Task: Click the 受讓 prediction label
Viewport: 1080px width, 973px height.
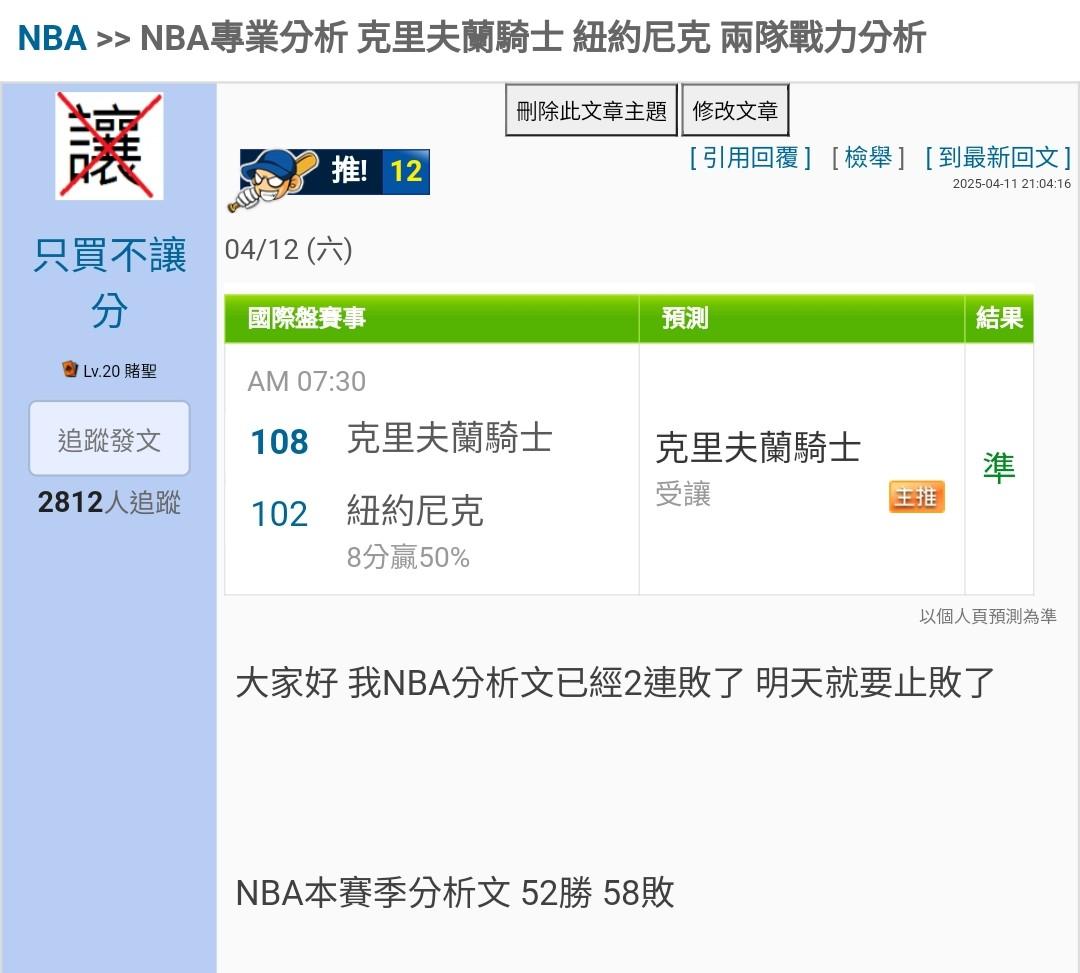Action: point(683,494)
